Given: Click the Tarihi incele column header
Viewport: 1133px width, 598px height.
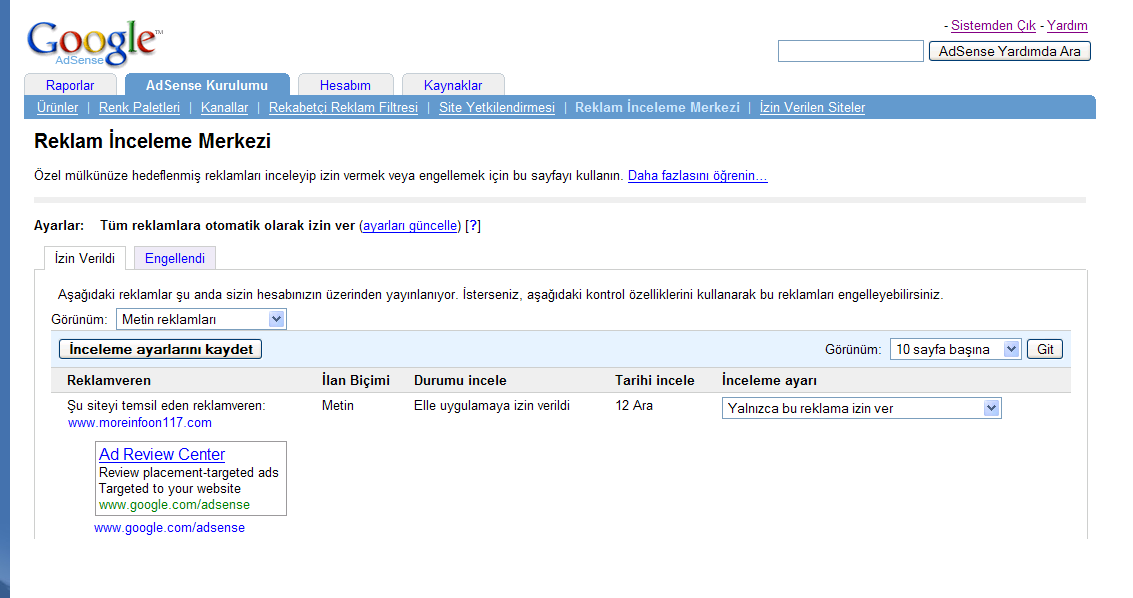Looking at the screenshot, I should coord(655,381).
